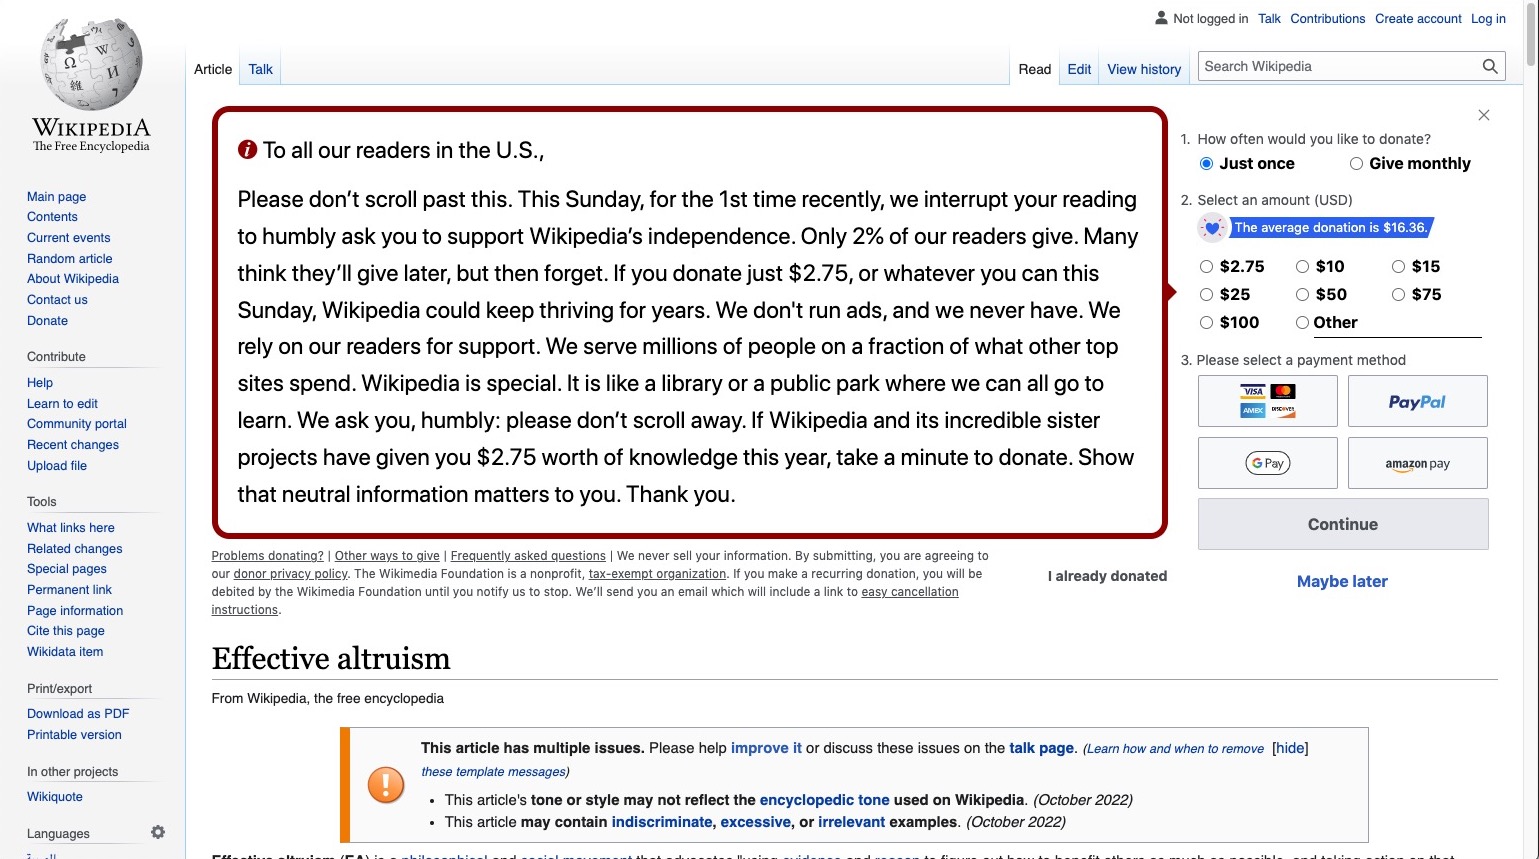The image size is (1539, 859).
Task: Open Recent changes in sidebar
Action: (72, 445)
